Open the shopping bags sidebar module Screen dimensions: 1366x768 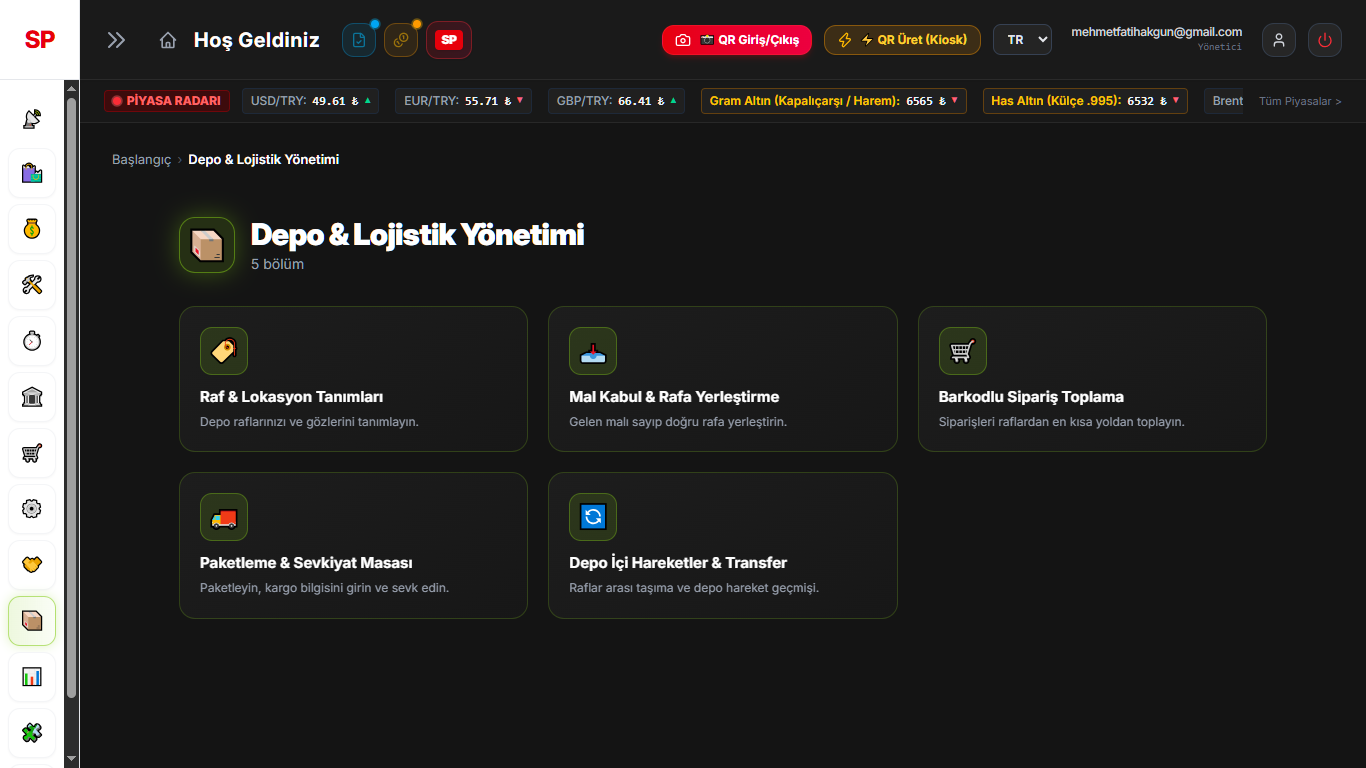pos(32,174)
